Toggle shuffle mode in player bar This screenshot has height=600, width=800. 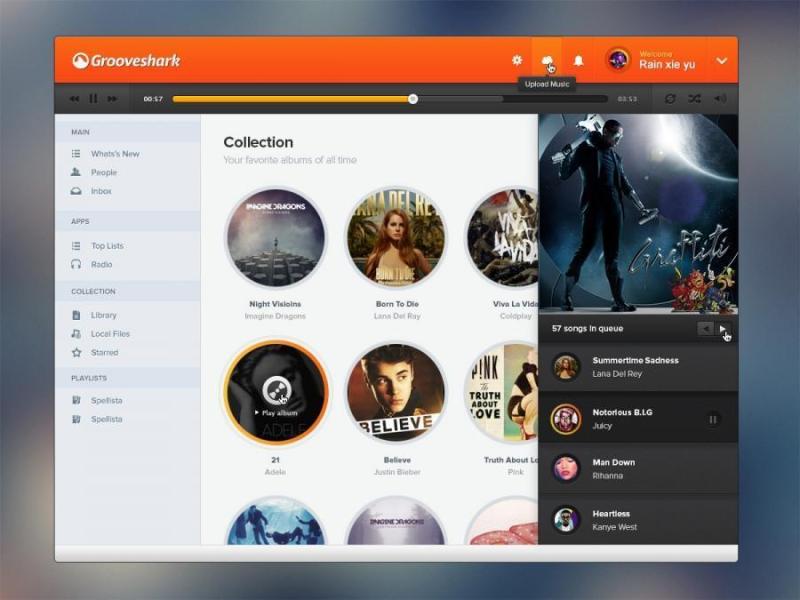pos(694,99)
